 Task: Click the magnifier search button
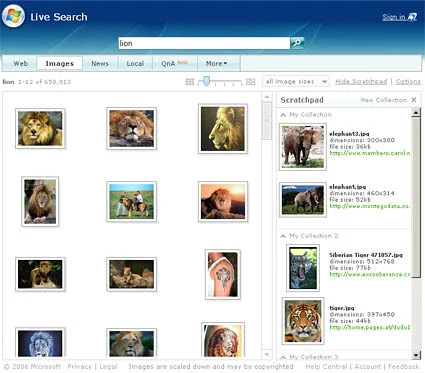coord(297,43)
